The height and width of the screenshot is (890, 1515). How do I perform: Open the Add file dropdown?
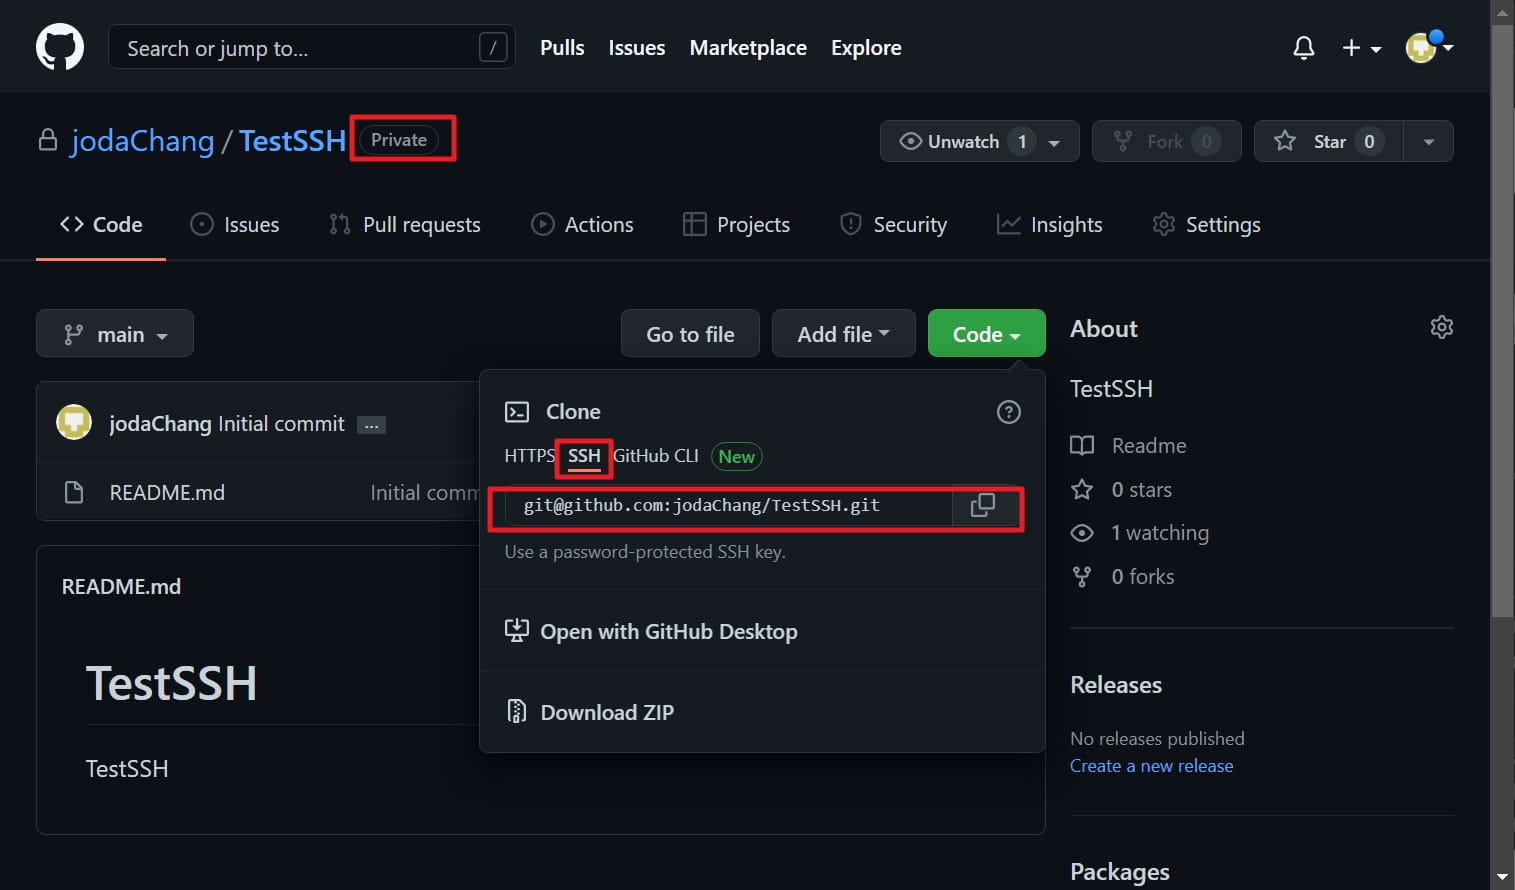843,334
